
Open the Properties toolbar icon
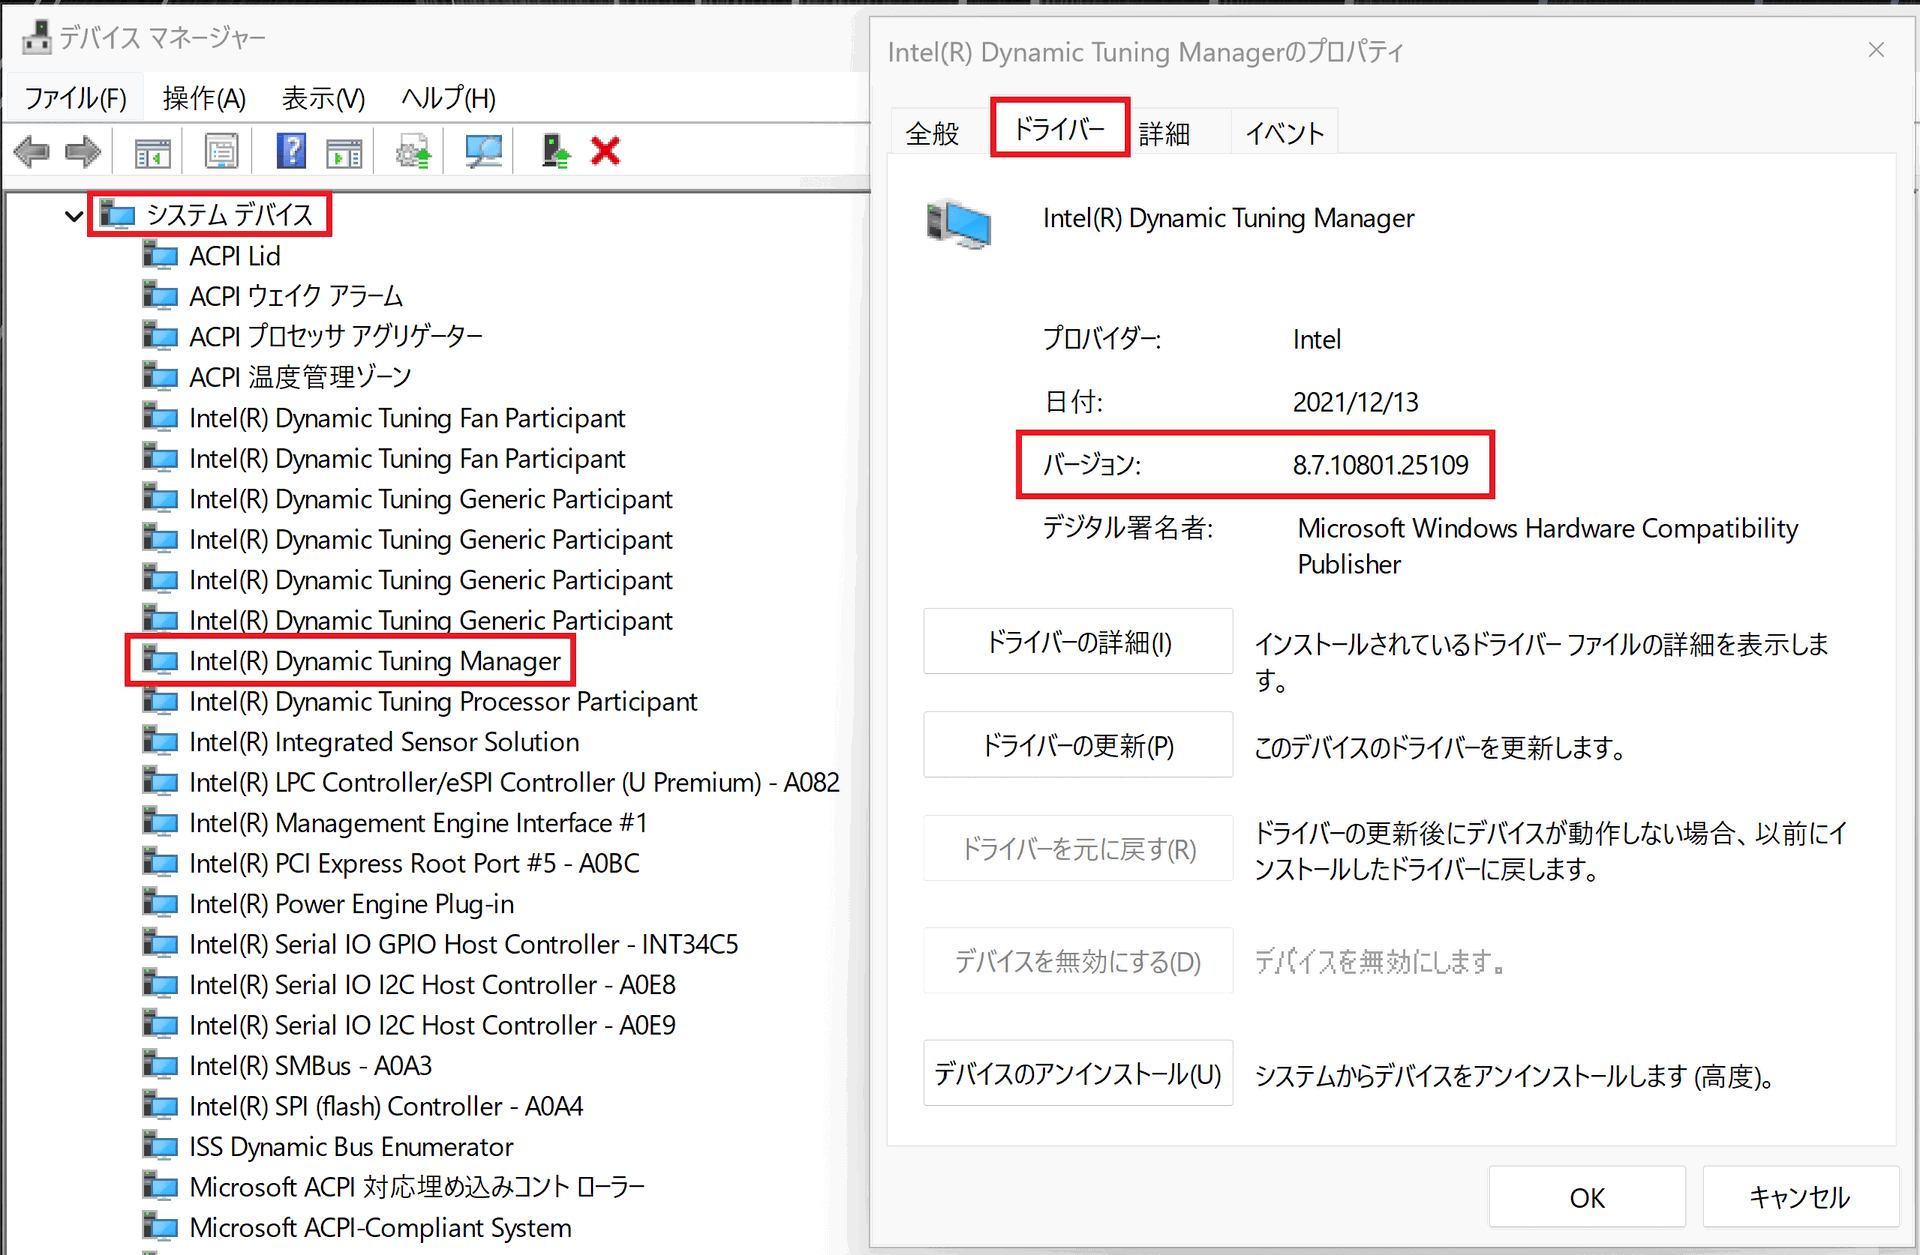pyautogui.click(x=221, y=152)
